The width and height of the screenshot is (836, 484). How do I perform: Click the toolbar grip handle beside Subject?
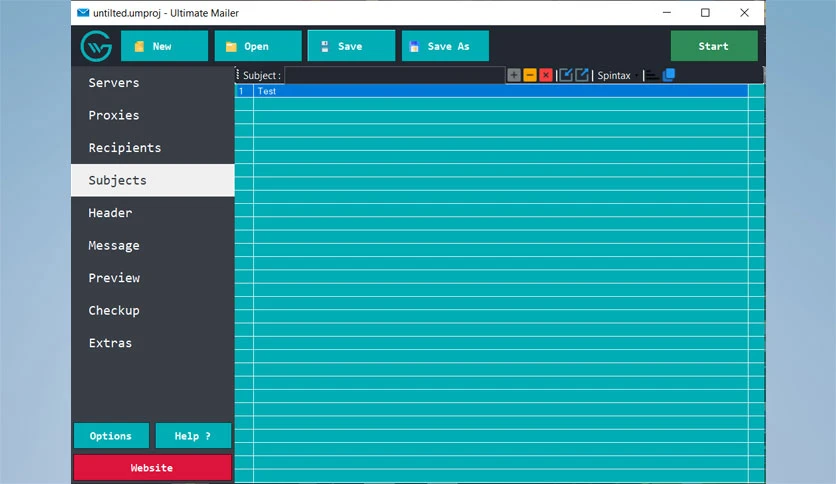point(238,75)
